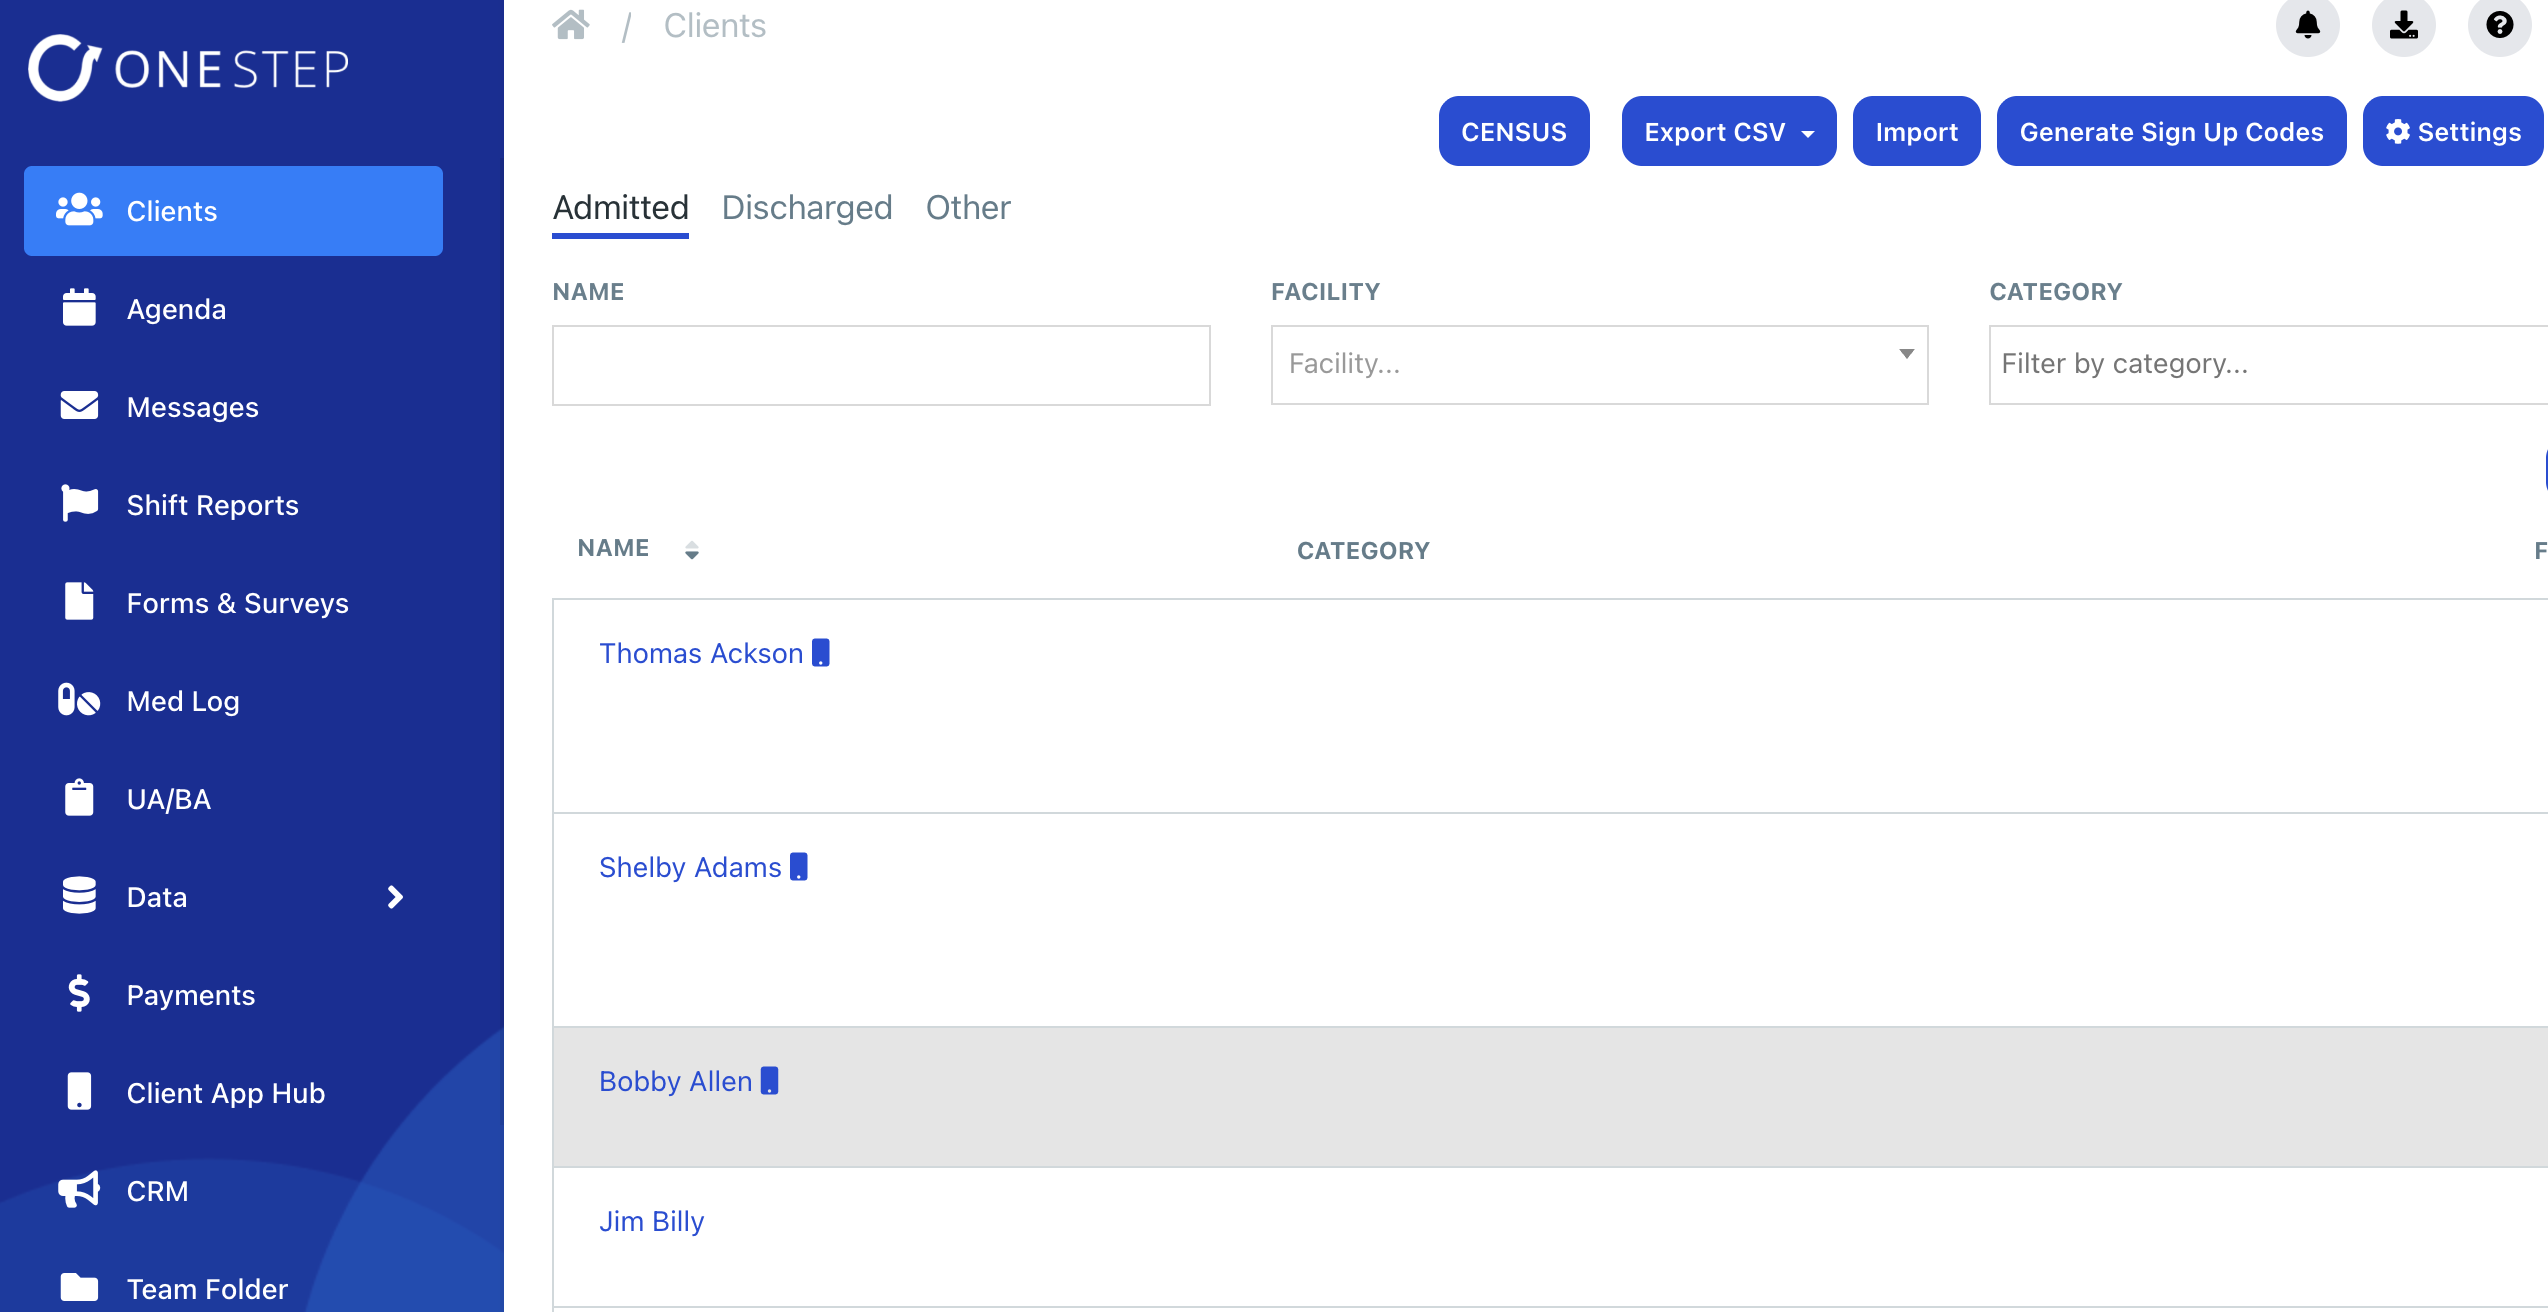The width and height of the screenshot is (2548, 1312).
Task: Click Generate Sign Up Codes button
Action: (2171, 132)
